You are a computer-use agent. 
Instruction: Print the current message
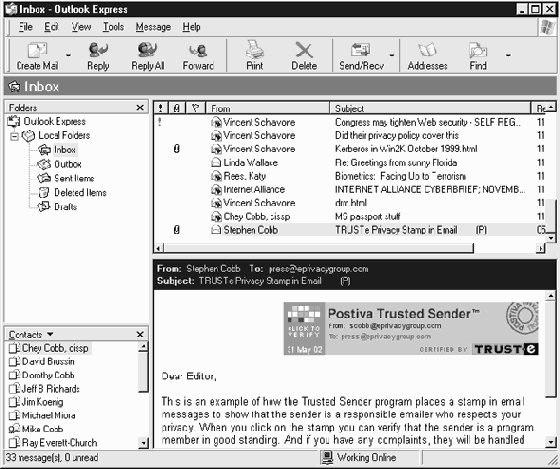tap(255, 56)
